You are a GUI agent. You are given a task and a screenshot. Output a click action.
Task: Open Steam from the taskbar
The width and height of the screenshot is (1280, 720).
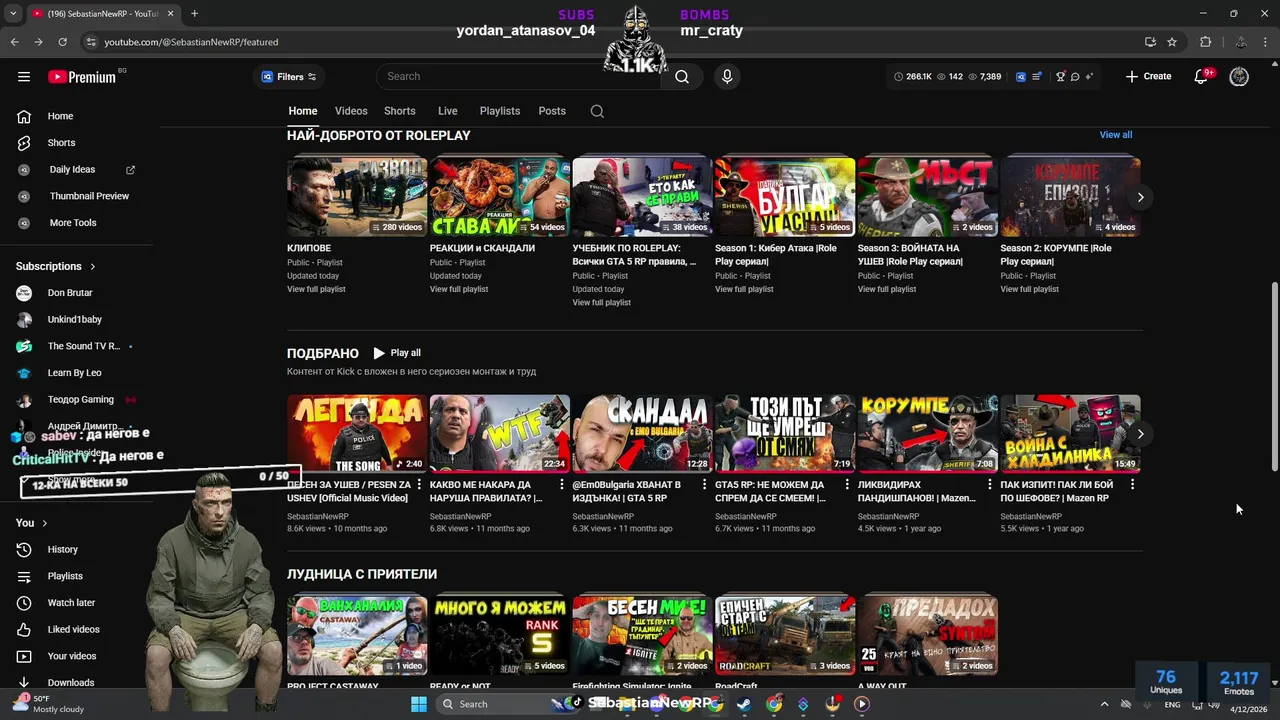pyautogui.click(x=744, y=704)
